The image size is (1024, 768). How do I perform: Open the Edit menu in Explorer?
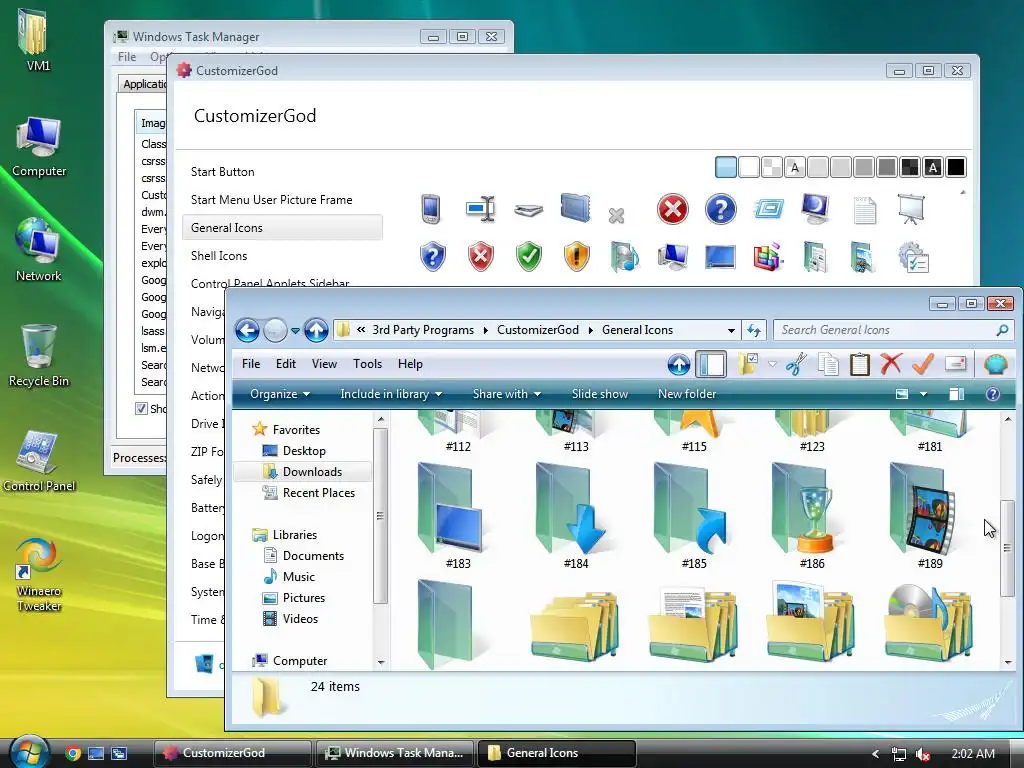click(x=285, y=364)
